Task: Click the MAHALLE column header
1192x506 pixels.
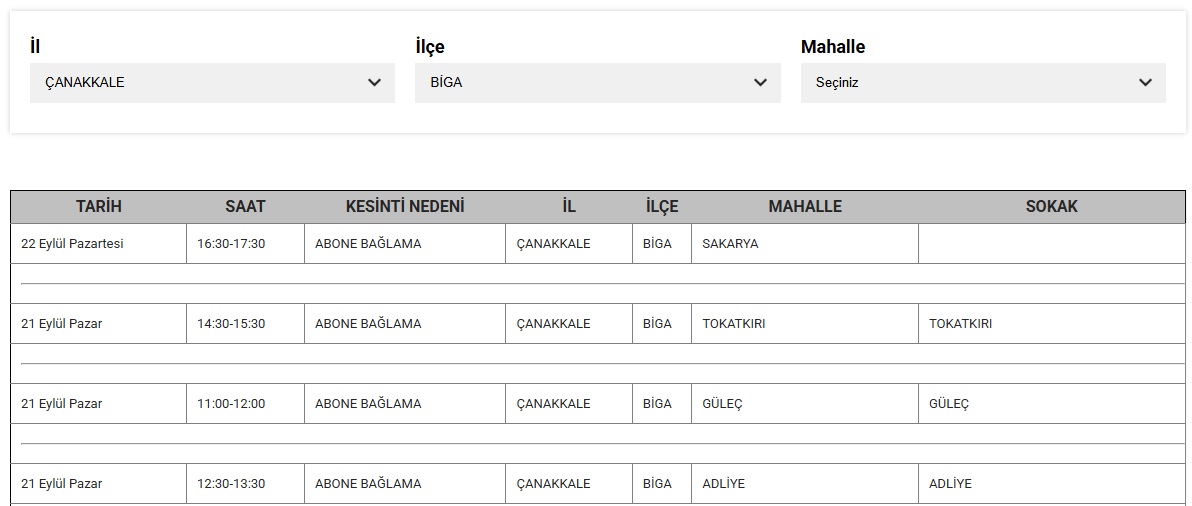Action: (x=805, y=207)
